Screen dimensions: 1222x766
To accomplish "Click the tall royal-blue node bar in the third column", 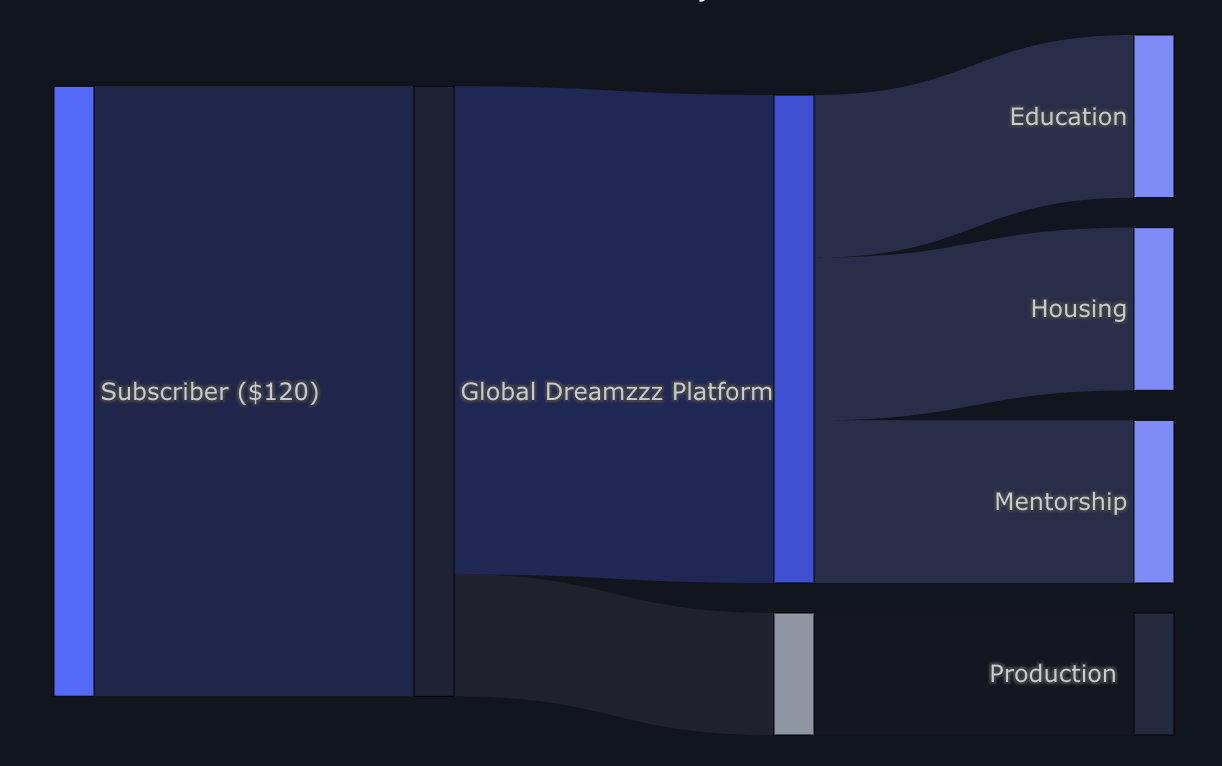I will [x=793, y=339].
